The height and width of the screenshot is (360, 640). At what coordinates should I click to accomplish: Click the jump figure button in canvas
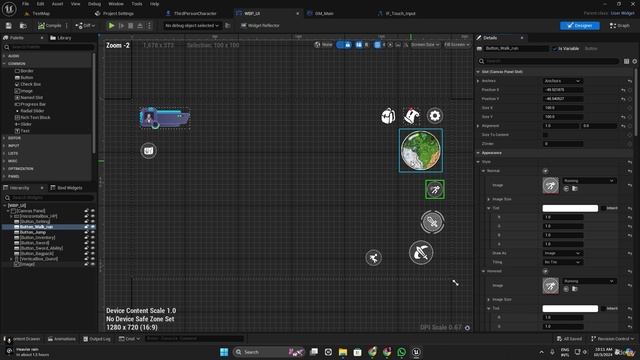click(373, 258)
